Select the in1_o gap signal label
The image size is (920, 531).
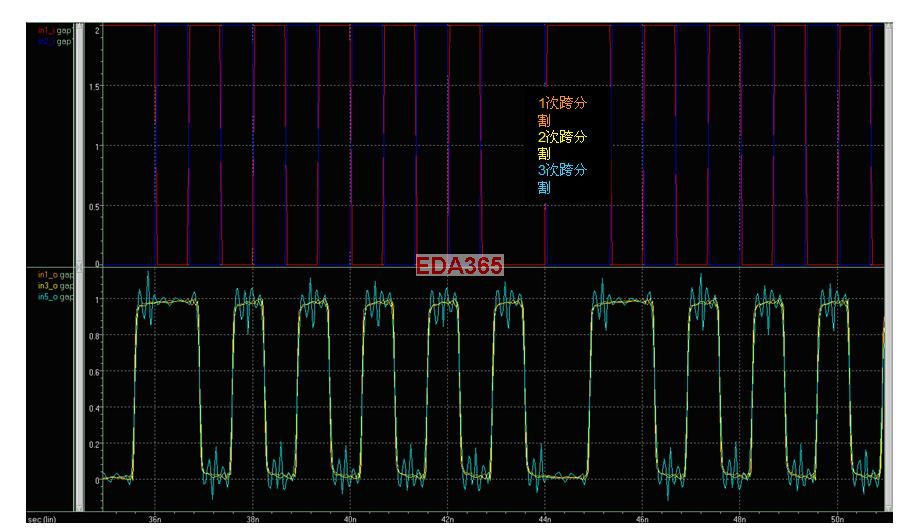[56, 275]
